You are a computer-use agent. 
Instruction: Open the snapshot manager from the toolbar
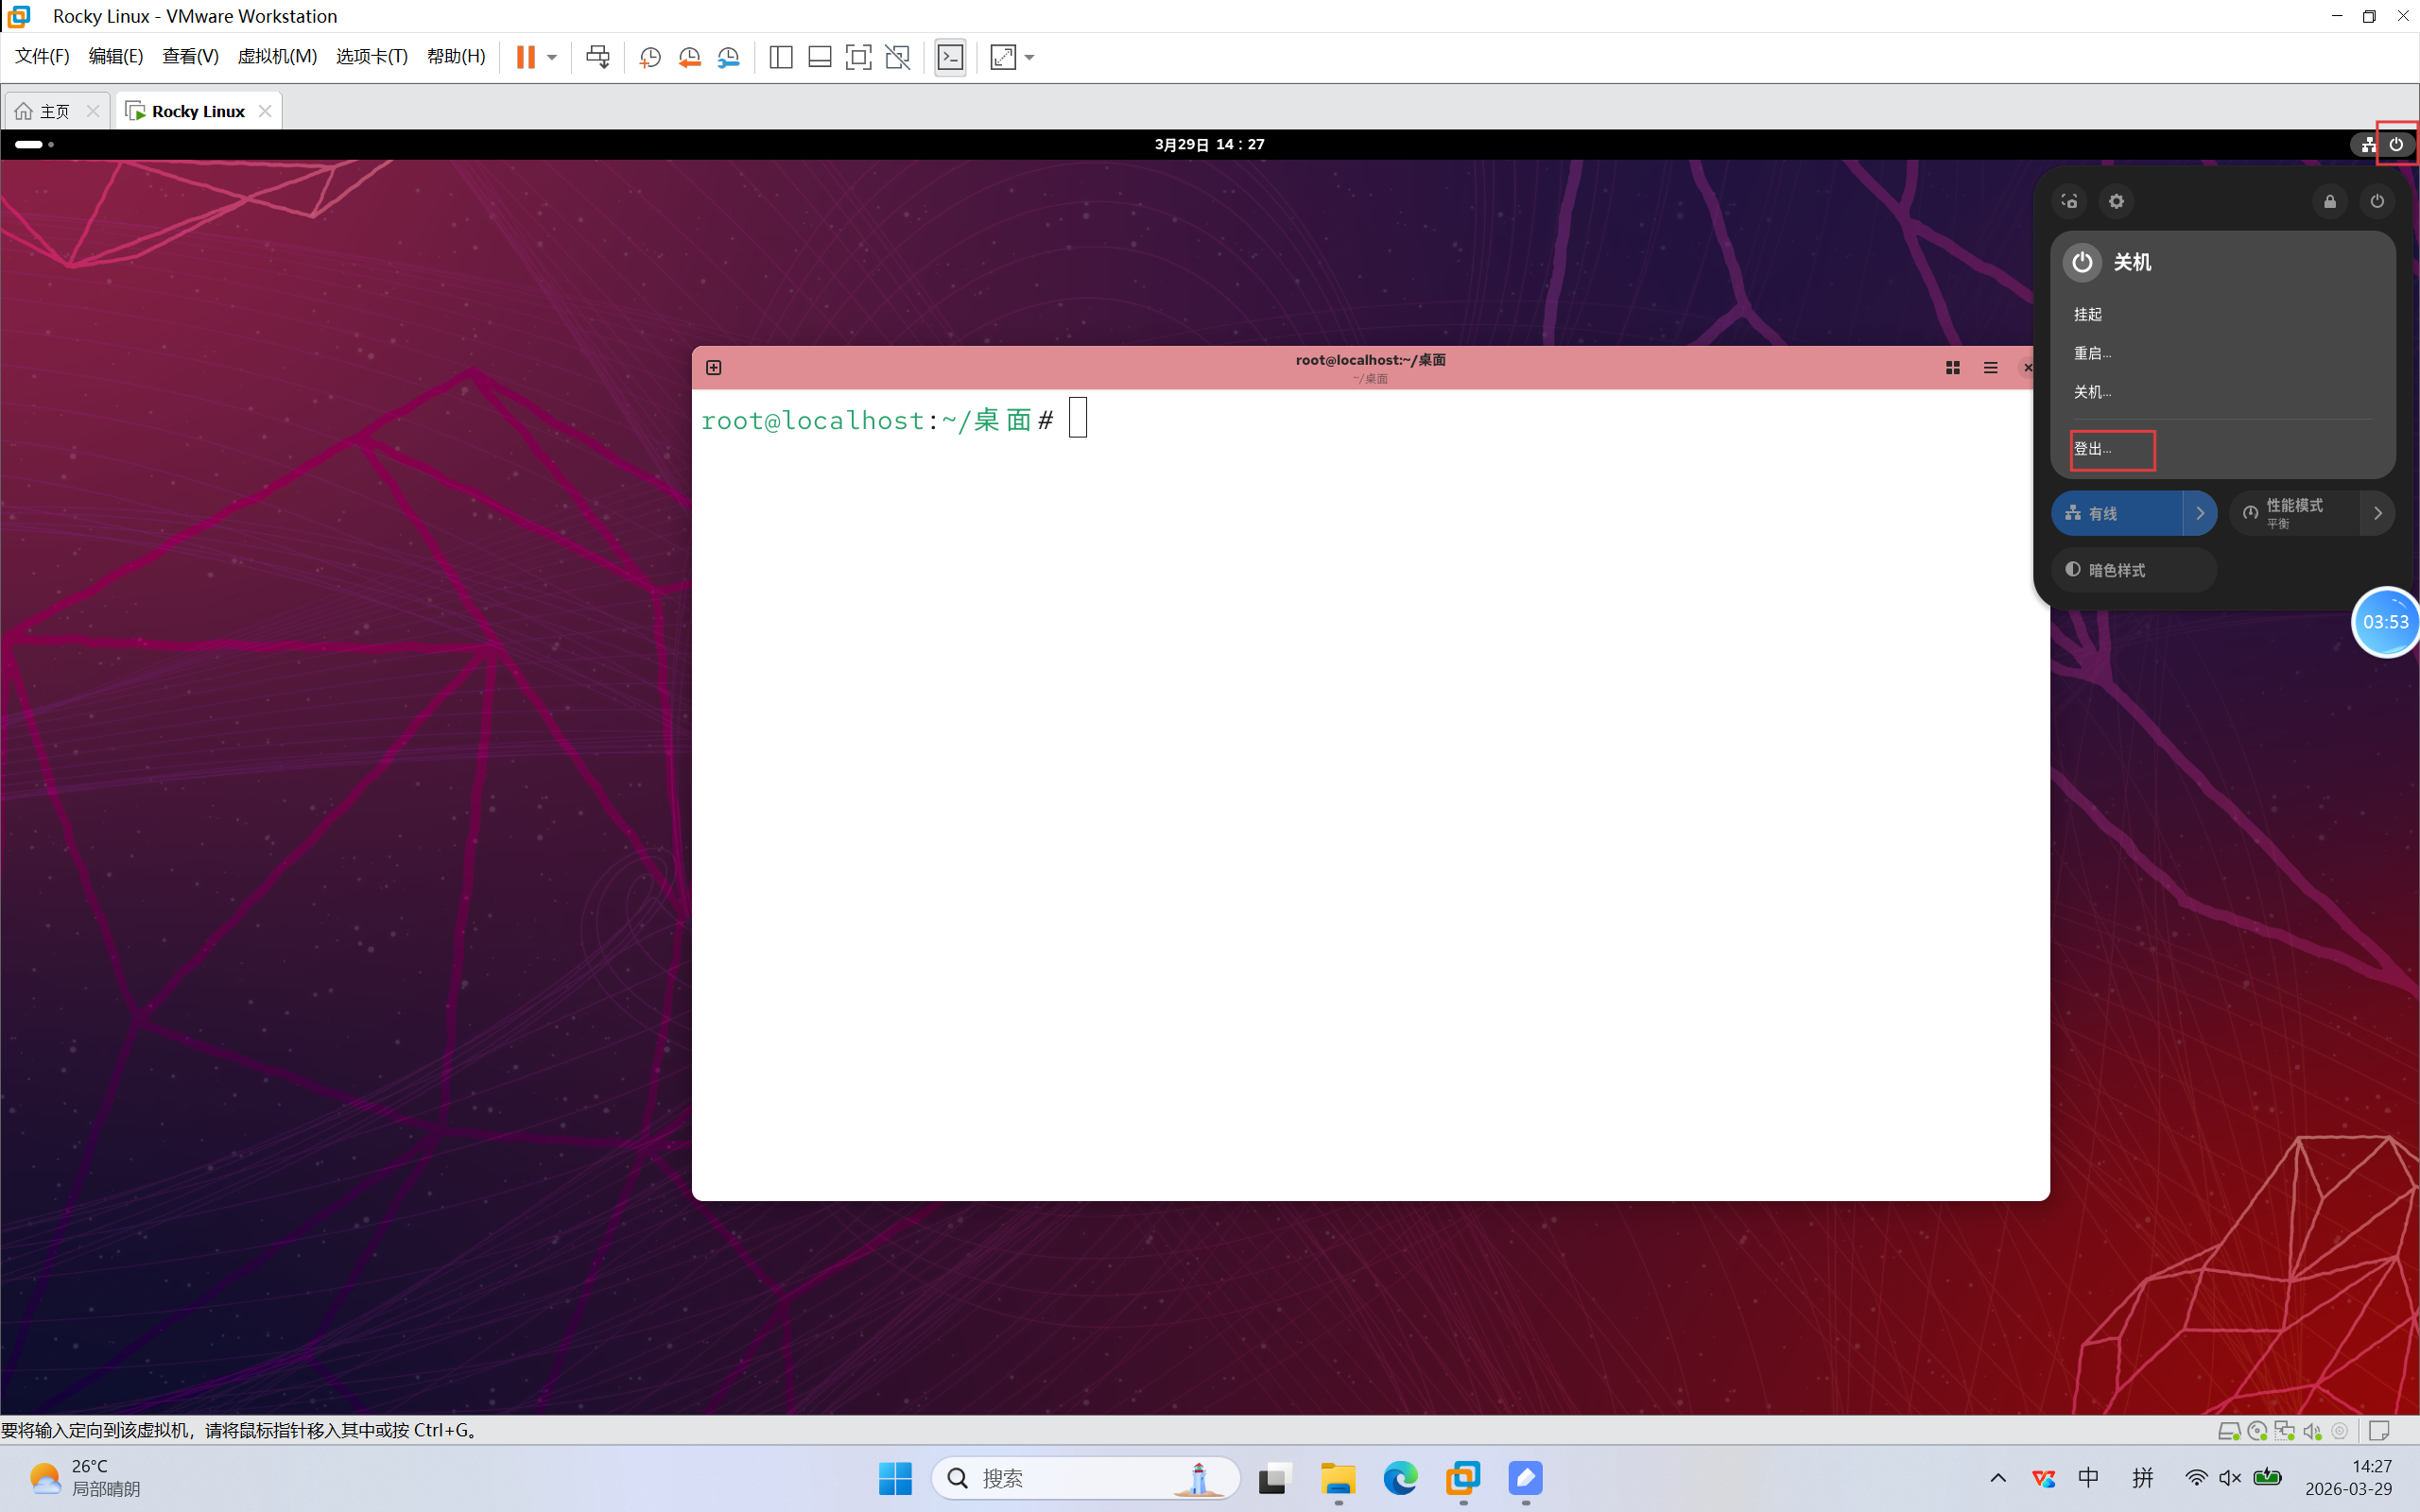pos(729,57)
